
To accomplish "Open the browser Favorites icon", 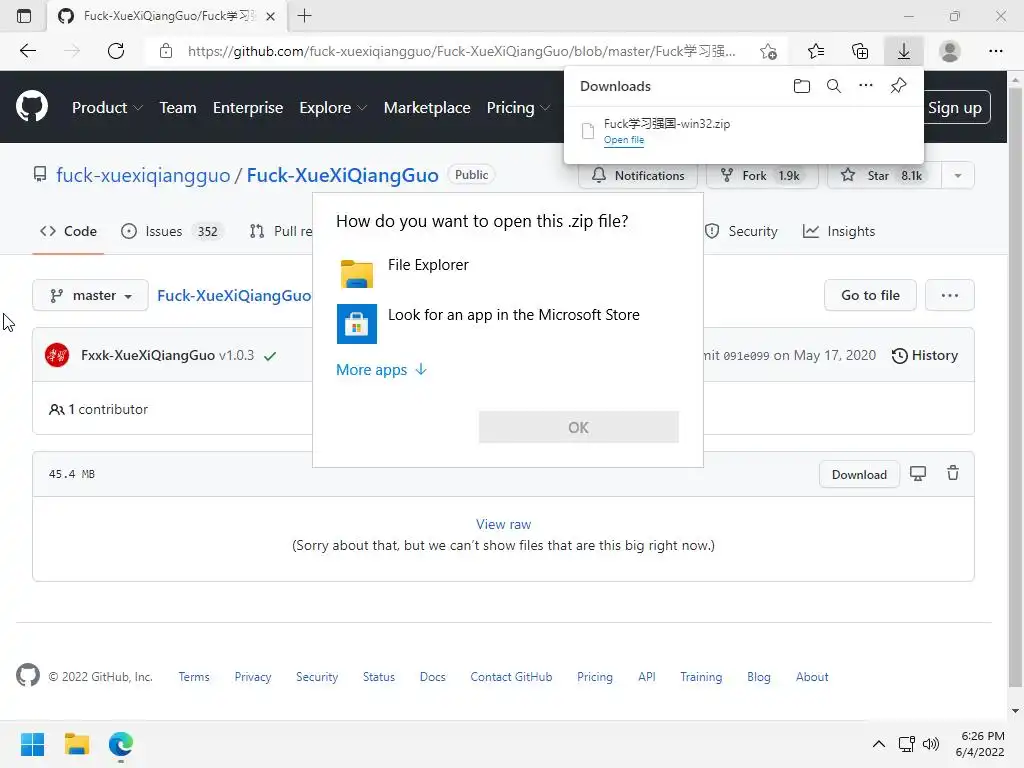I will point(816,51).
